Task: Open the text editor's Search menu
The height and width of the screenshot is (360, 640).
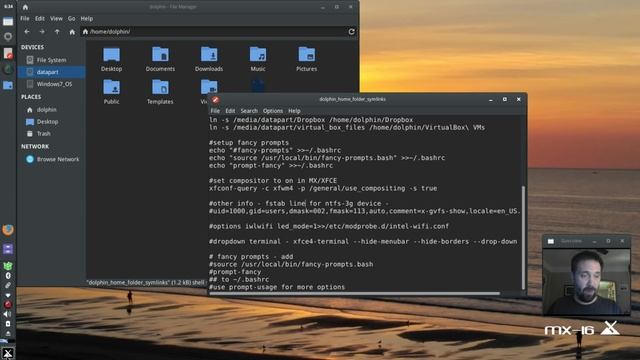Action: click(249, 111)
